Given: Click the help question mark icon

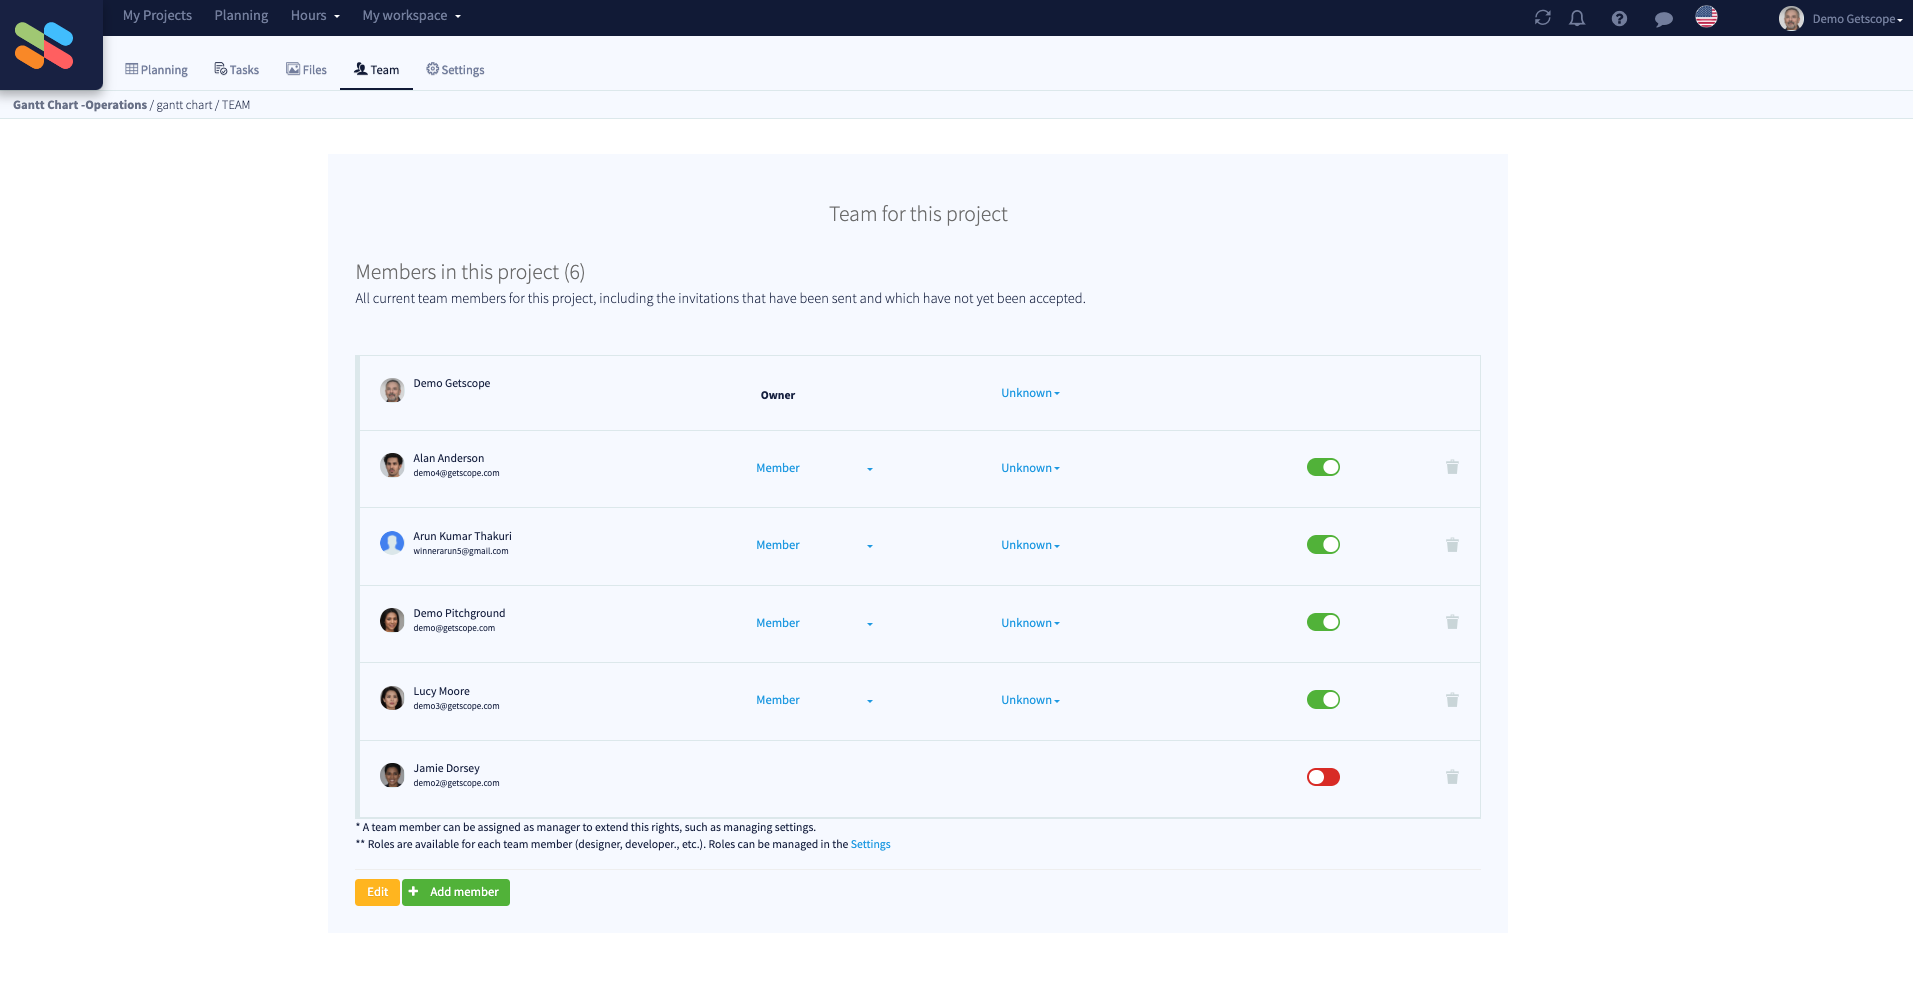Looking at the screenshot, I should [x=1619, y=17].
